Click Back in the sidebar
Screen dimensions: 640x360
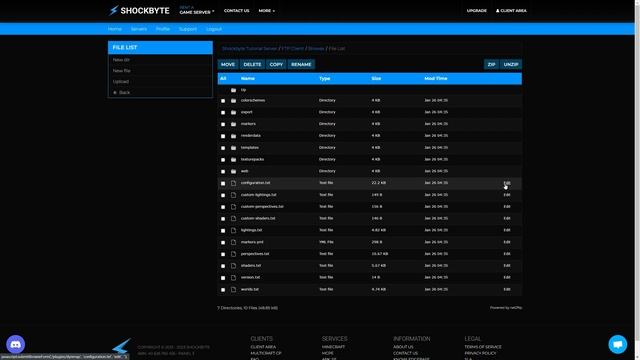click(x=122, y=93)
